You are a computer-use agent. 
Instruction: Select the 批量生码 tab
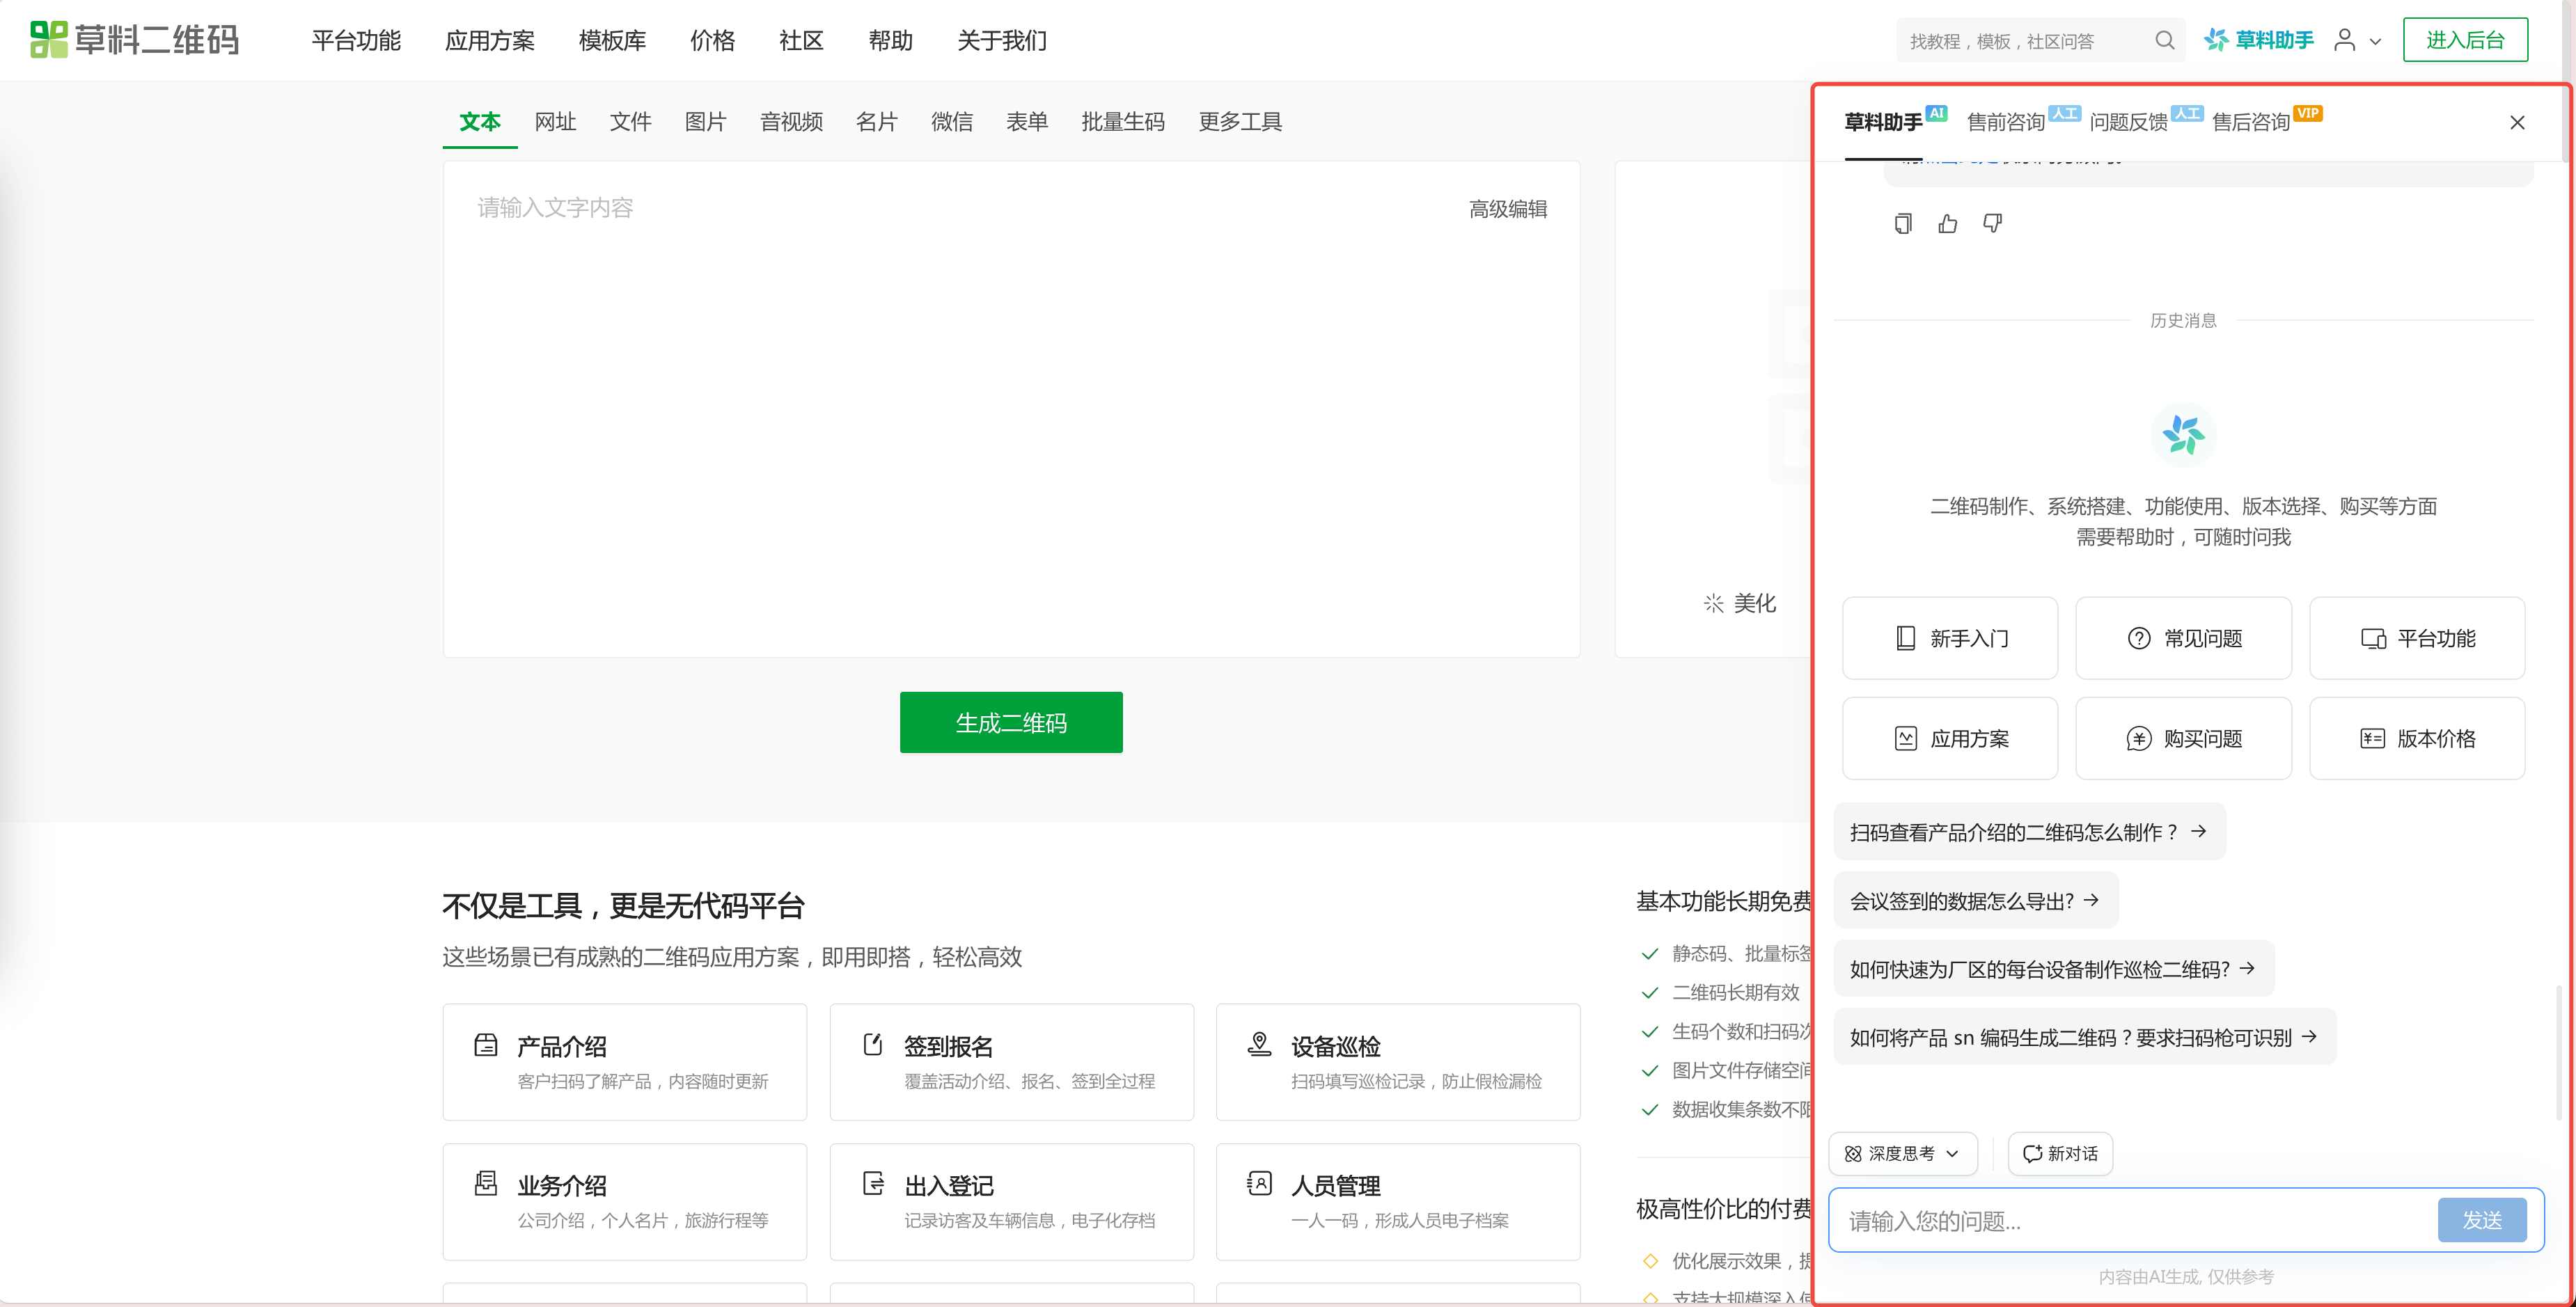tap(1123, 122)
